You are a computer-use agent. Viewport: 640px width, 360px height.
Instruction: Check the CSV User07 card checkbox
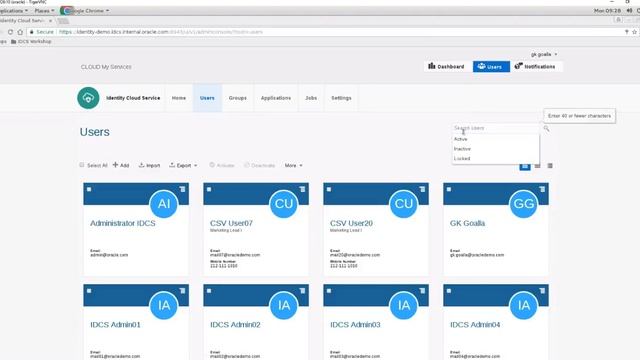(x=209, y=189)
